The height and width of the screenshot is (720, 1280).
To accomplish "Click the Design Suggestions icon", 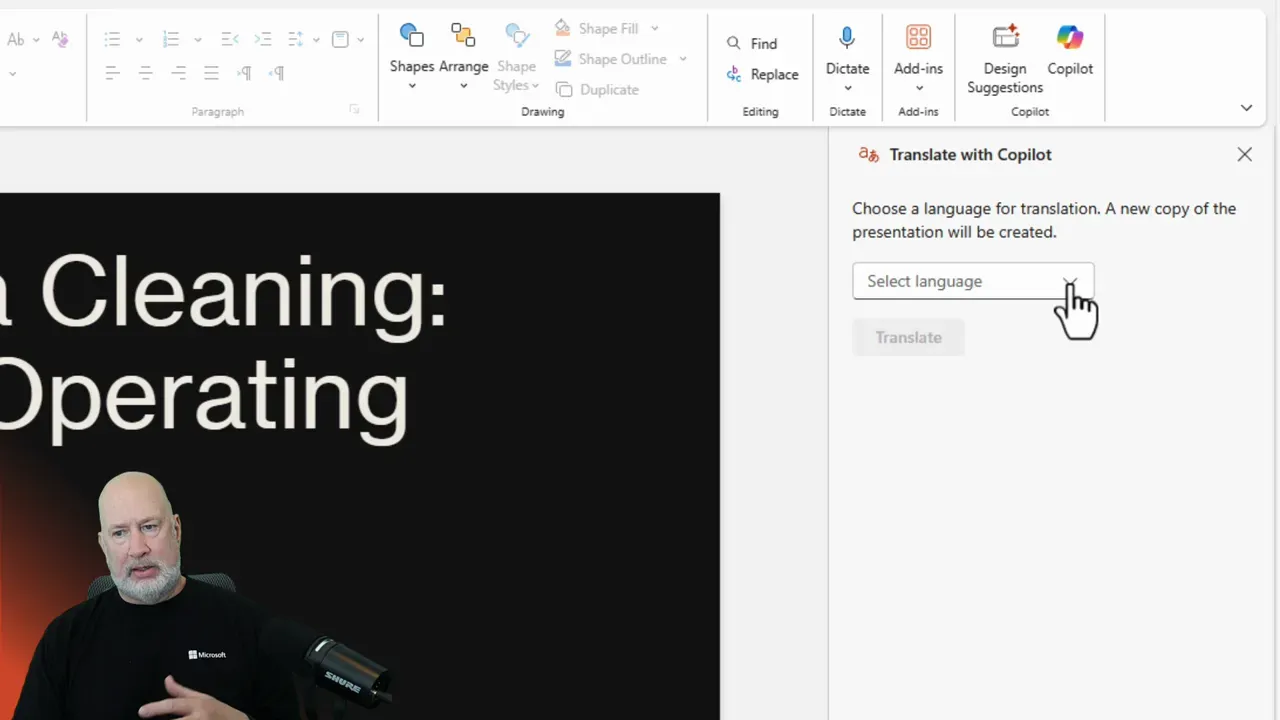I will coord(1004,37).
